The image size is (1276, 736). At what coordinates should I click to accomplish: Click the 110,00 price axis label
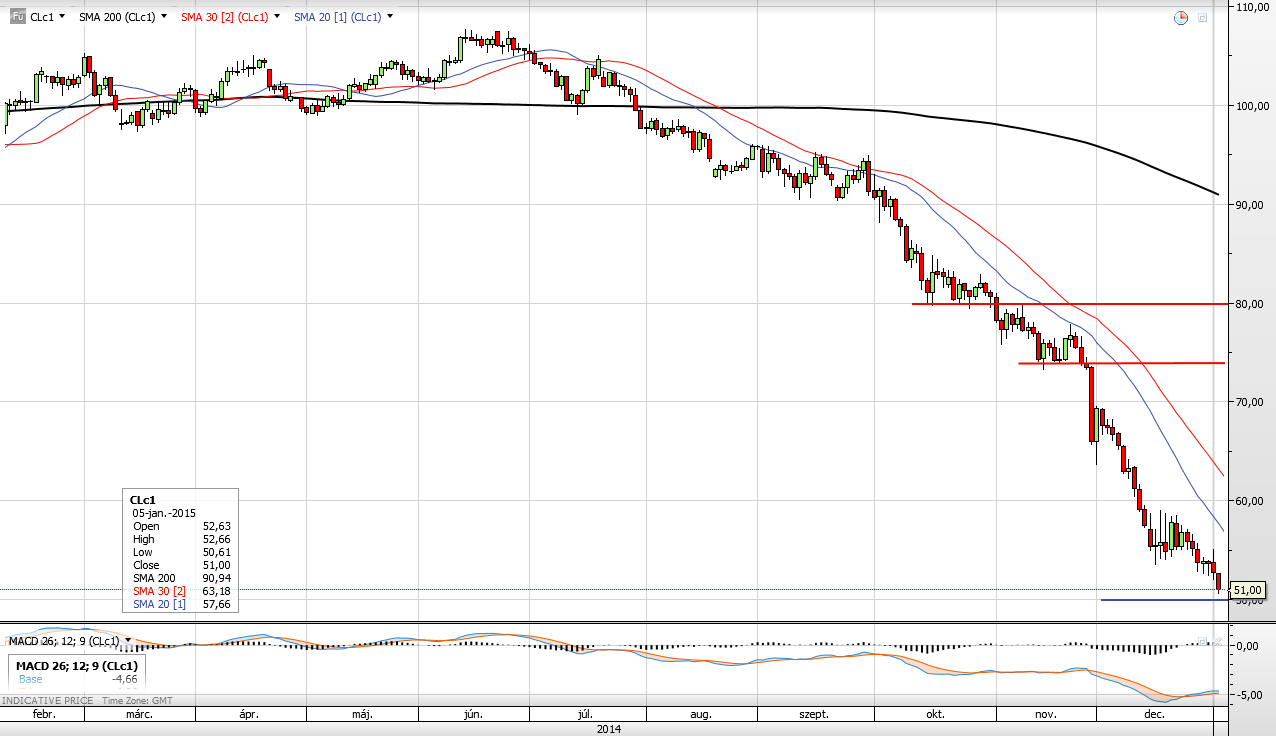pos(1252,7)
